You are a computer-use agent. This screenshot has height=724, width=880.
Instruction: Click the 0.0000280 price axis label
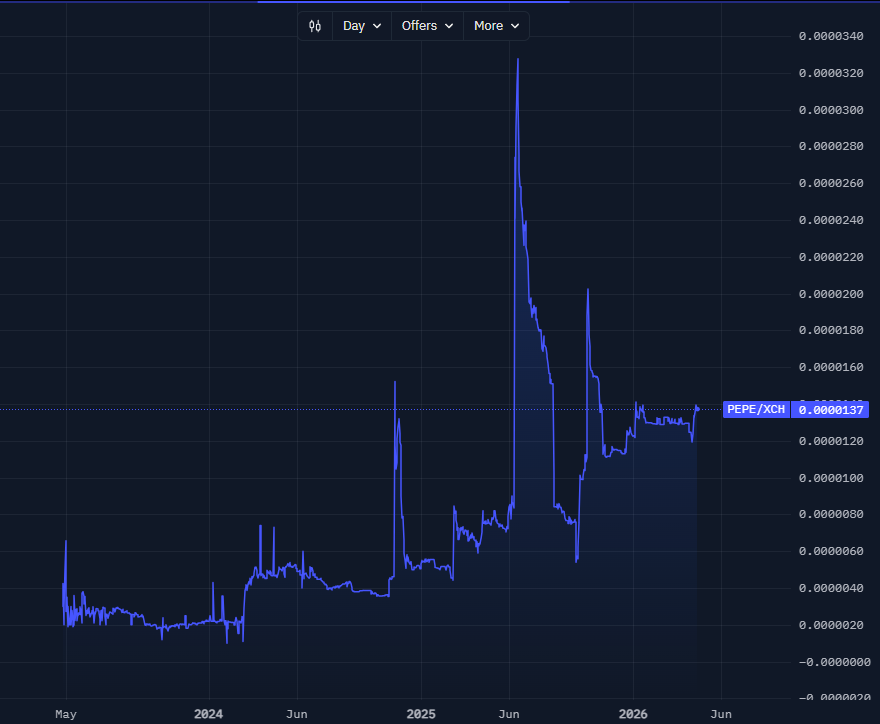(831, 146)
